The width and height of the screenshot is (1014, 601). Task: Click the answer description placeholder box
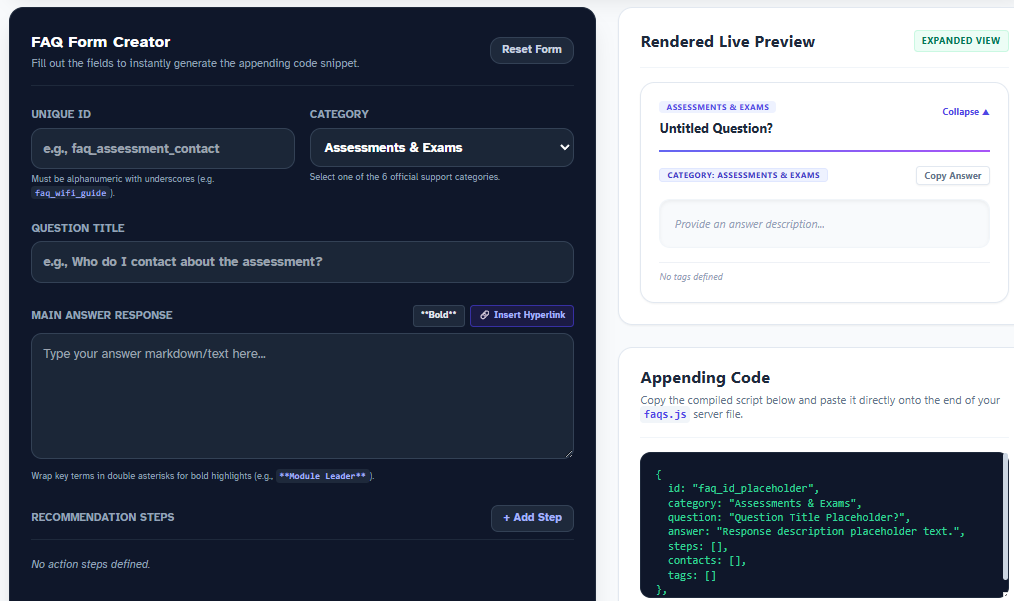[x=824, y=224]
